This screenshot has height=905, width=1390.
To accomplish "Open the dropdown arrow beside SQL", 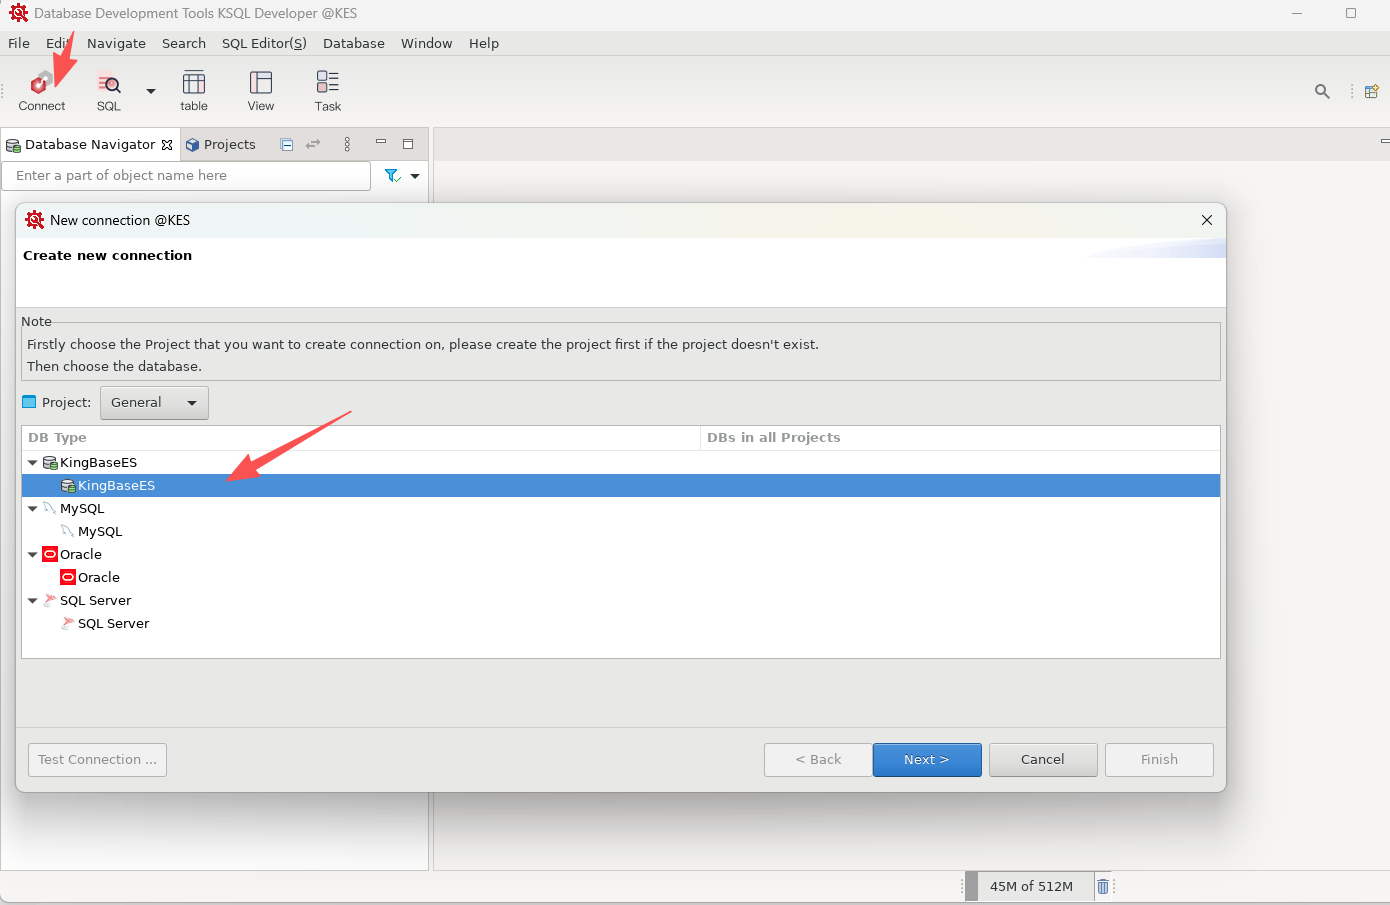I will click(x=151, y=91).
